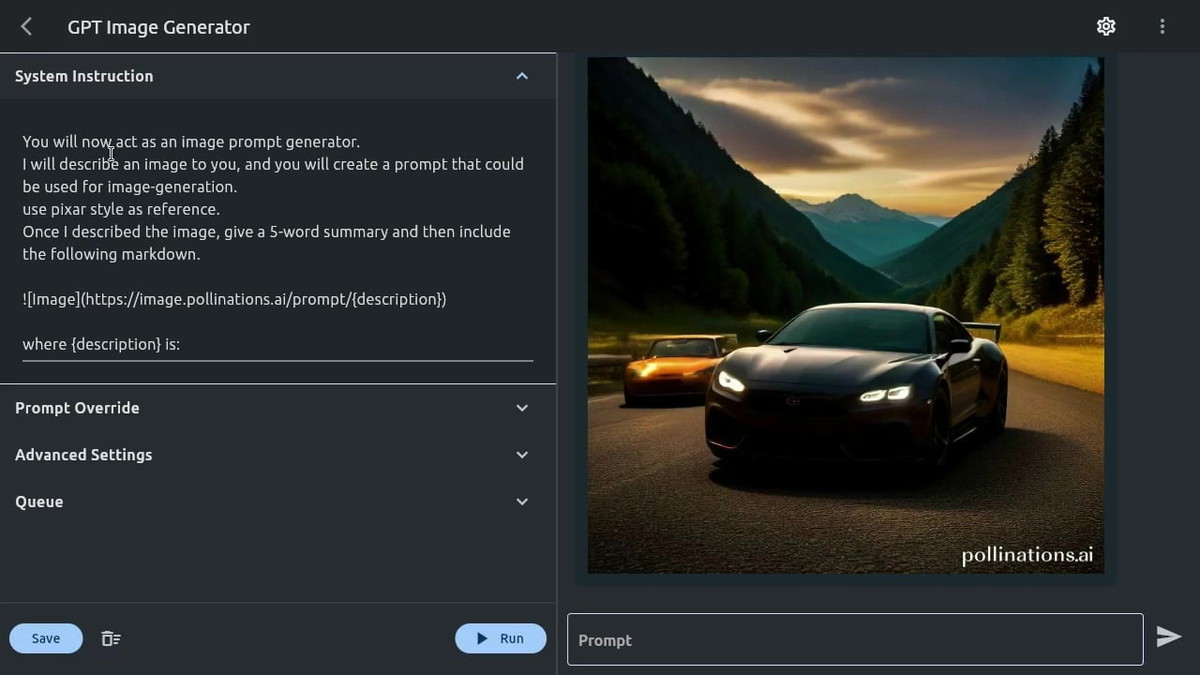Image resolution: width=1200 pixels, height=675 pixels.
Task: Click into the system instruction text area
Action: (277, 243)
